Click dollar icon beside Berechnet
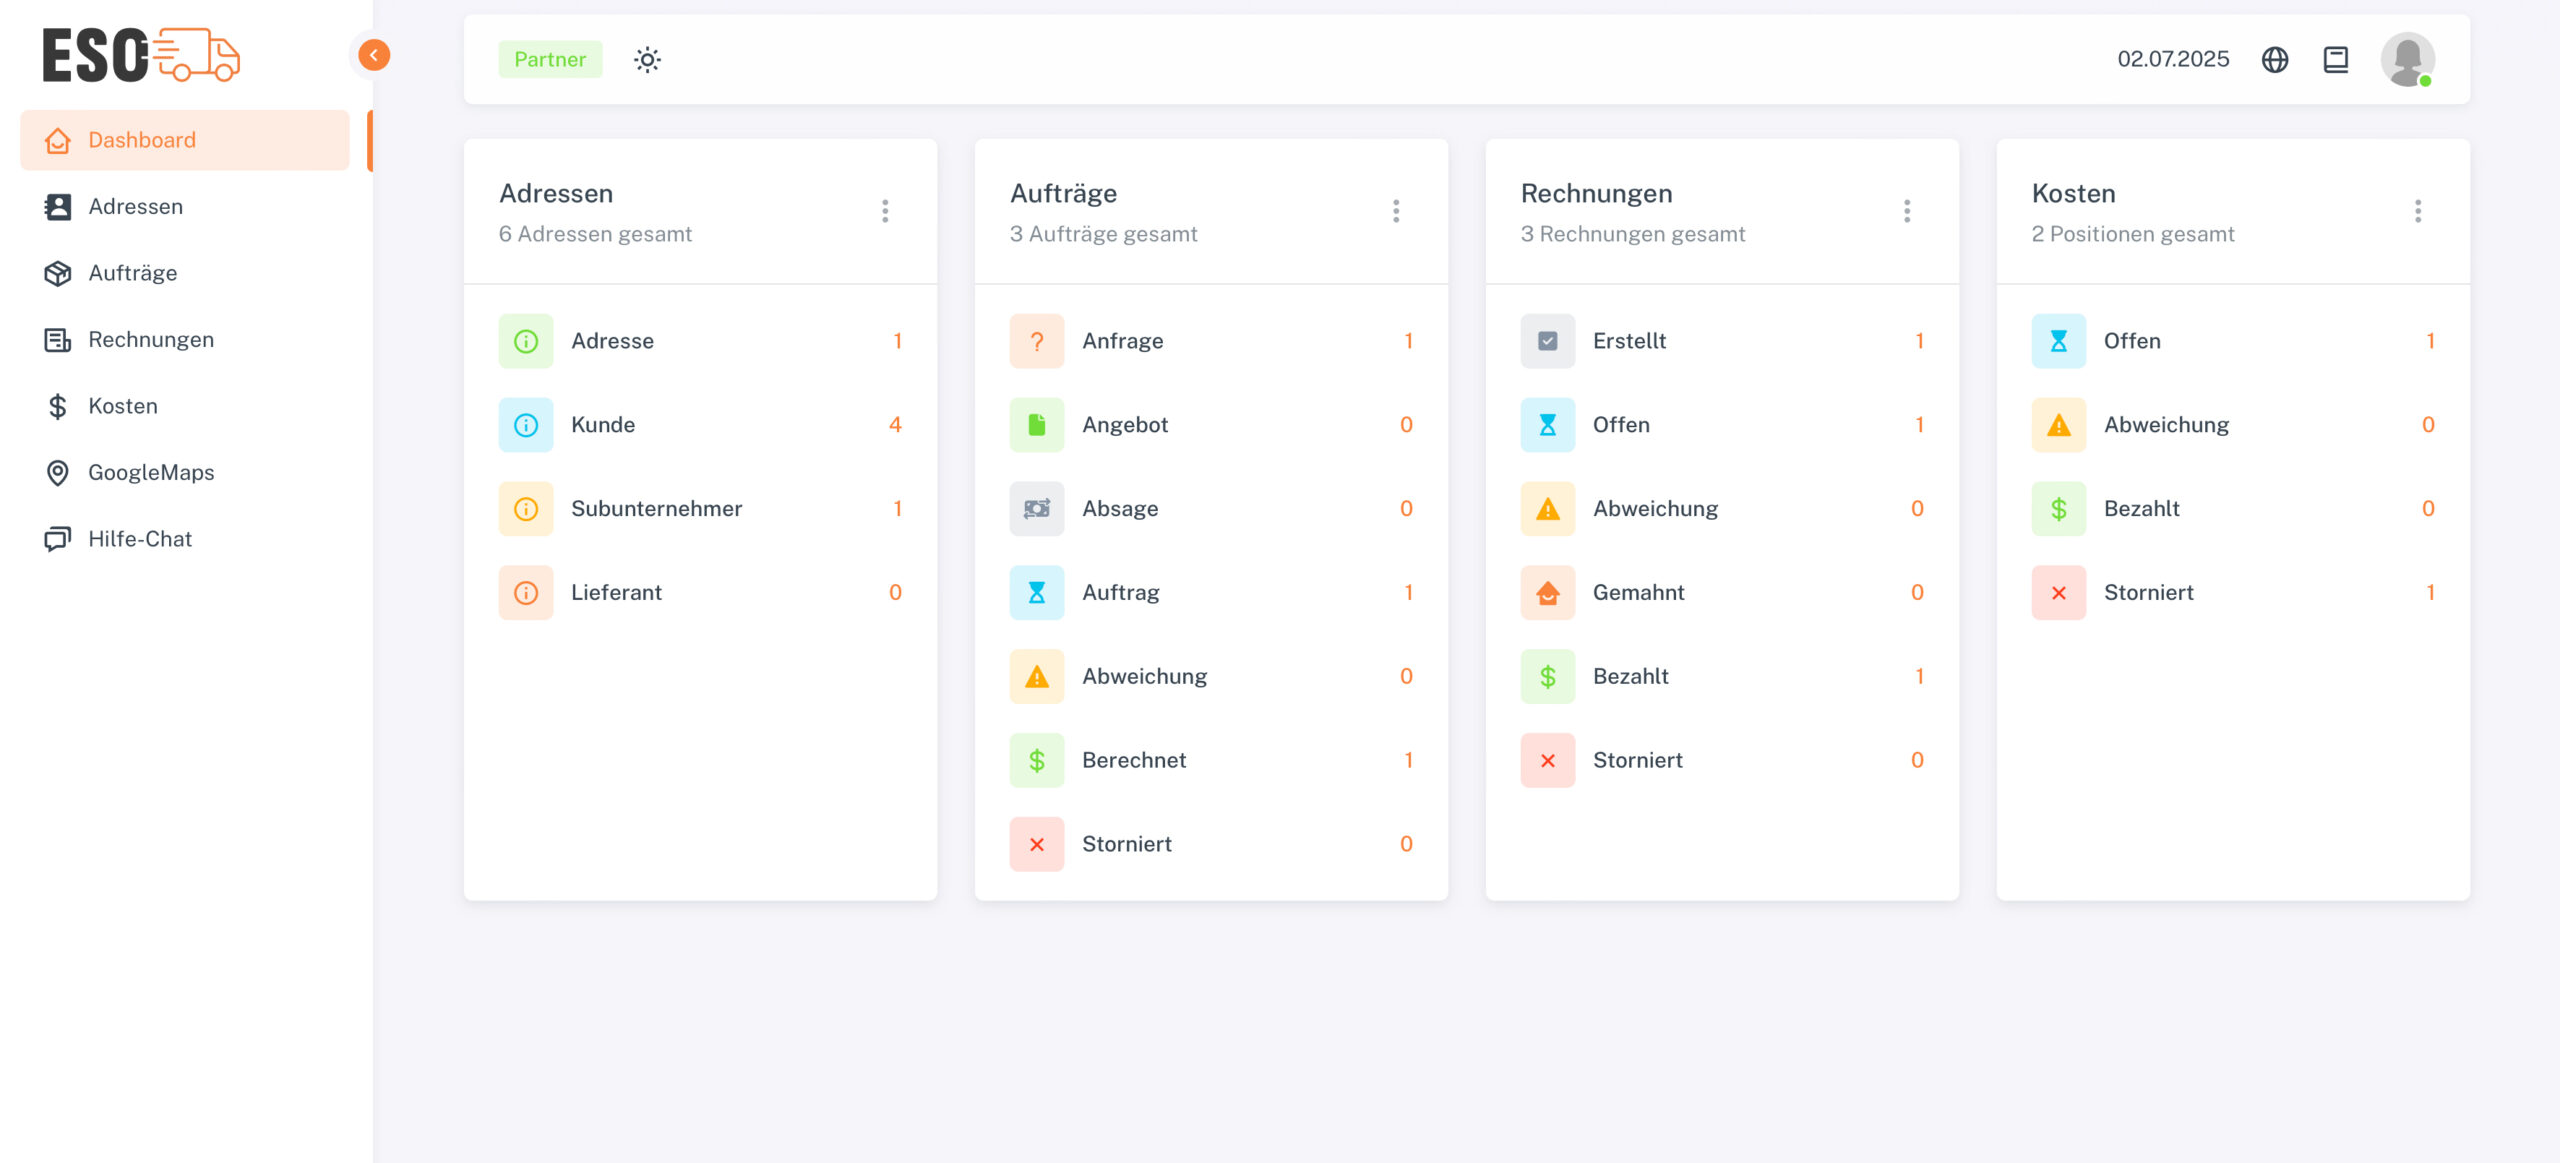The image size is (2560, 1163). [x=1037, y=761]
